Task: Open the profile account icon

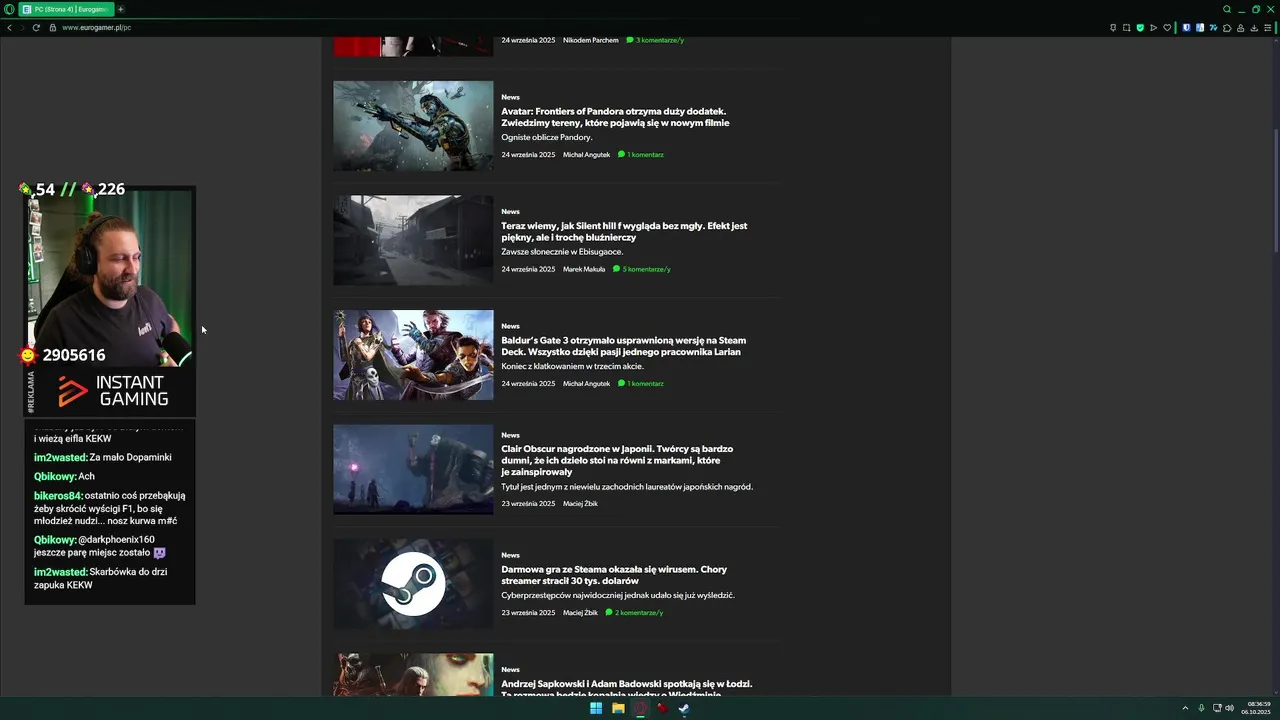Action: click(x=1241, y=27)
